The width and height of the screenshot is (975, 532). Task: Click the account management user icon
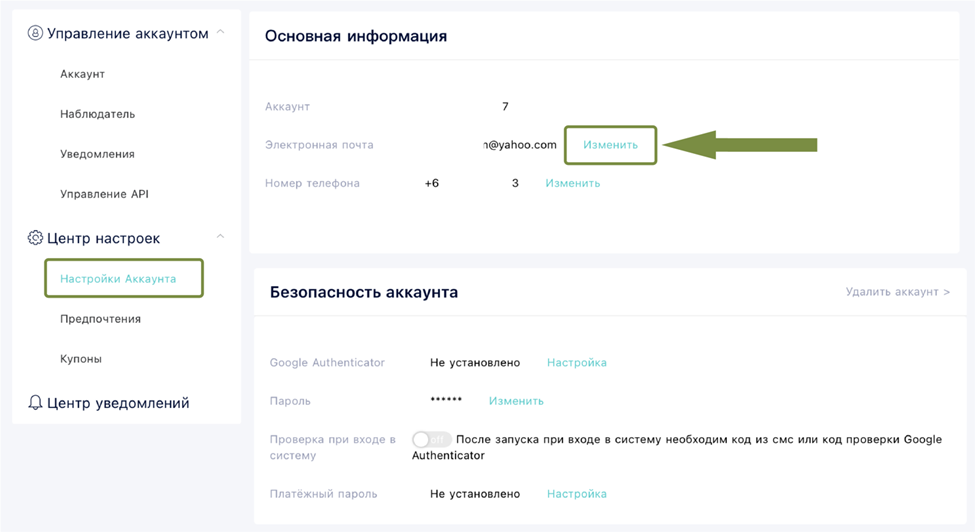[36, 34]
